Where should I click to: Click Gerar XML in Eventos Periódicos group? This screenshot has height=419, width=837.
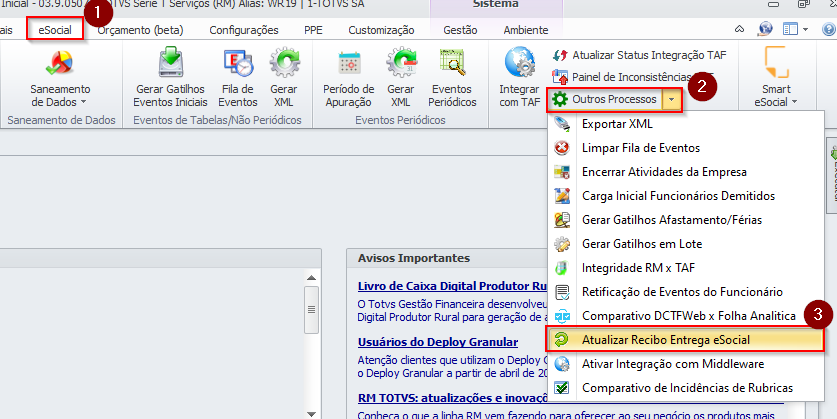[x=400, y=77]
